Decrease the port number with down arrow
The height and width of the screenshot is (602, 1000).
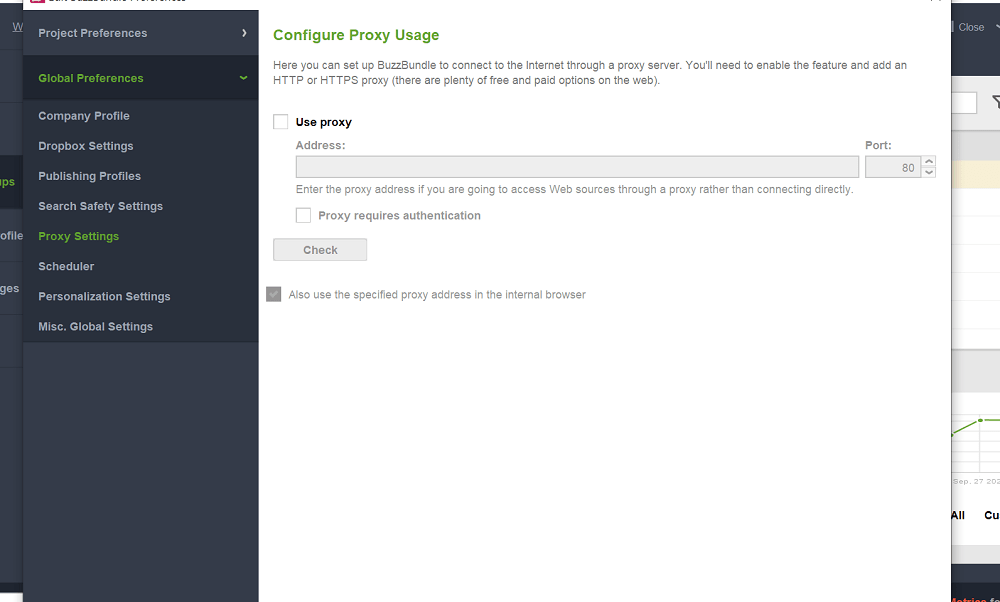[x=929, y=173]
